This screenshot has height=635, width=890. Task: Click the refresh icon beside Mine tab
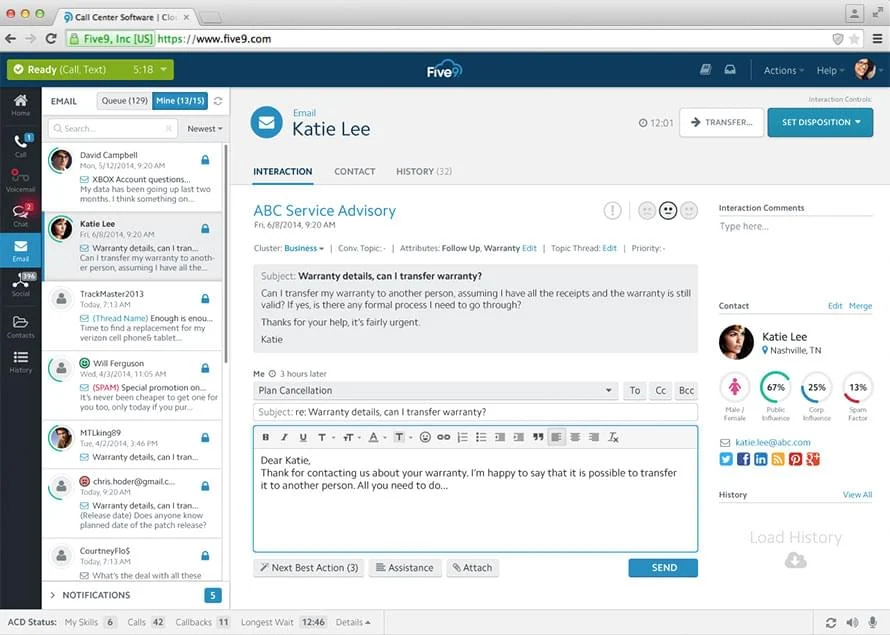click(218, 101)
